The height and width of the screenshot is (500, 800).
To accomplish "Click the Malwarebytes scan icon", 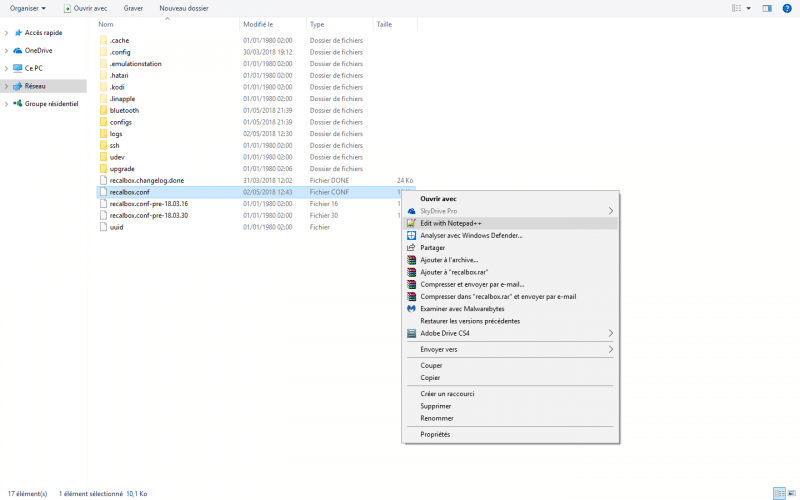I will (x=411, y=309).
